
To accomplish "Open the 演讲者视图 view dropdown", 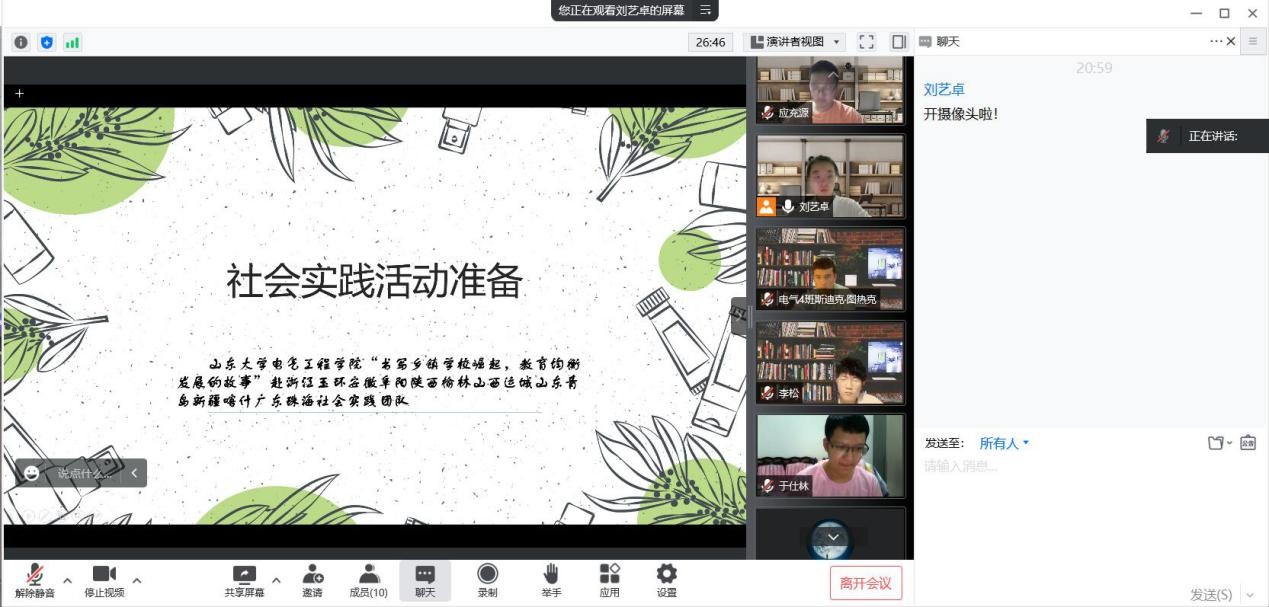I will [x=796, y=42].
